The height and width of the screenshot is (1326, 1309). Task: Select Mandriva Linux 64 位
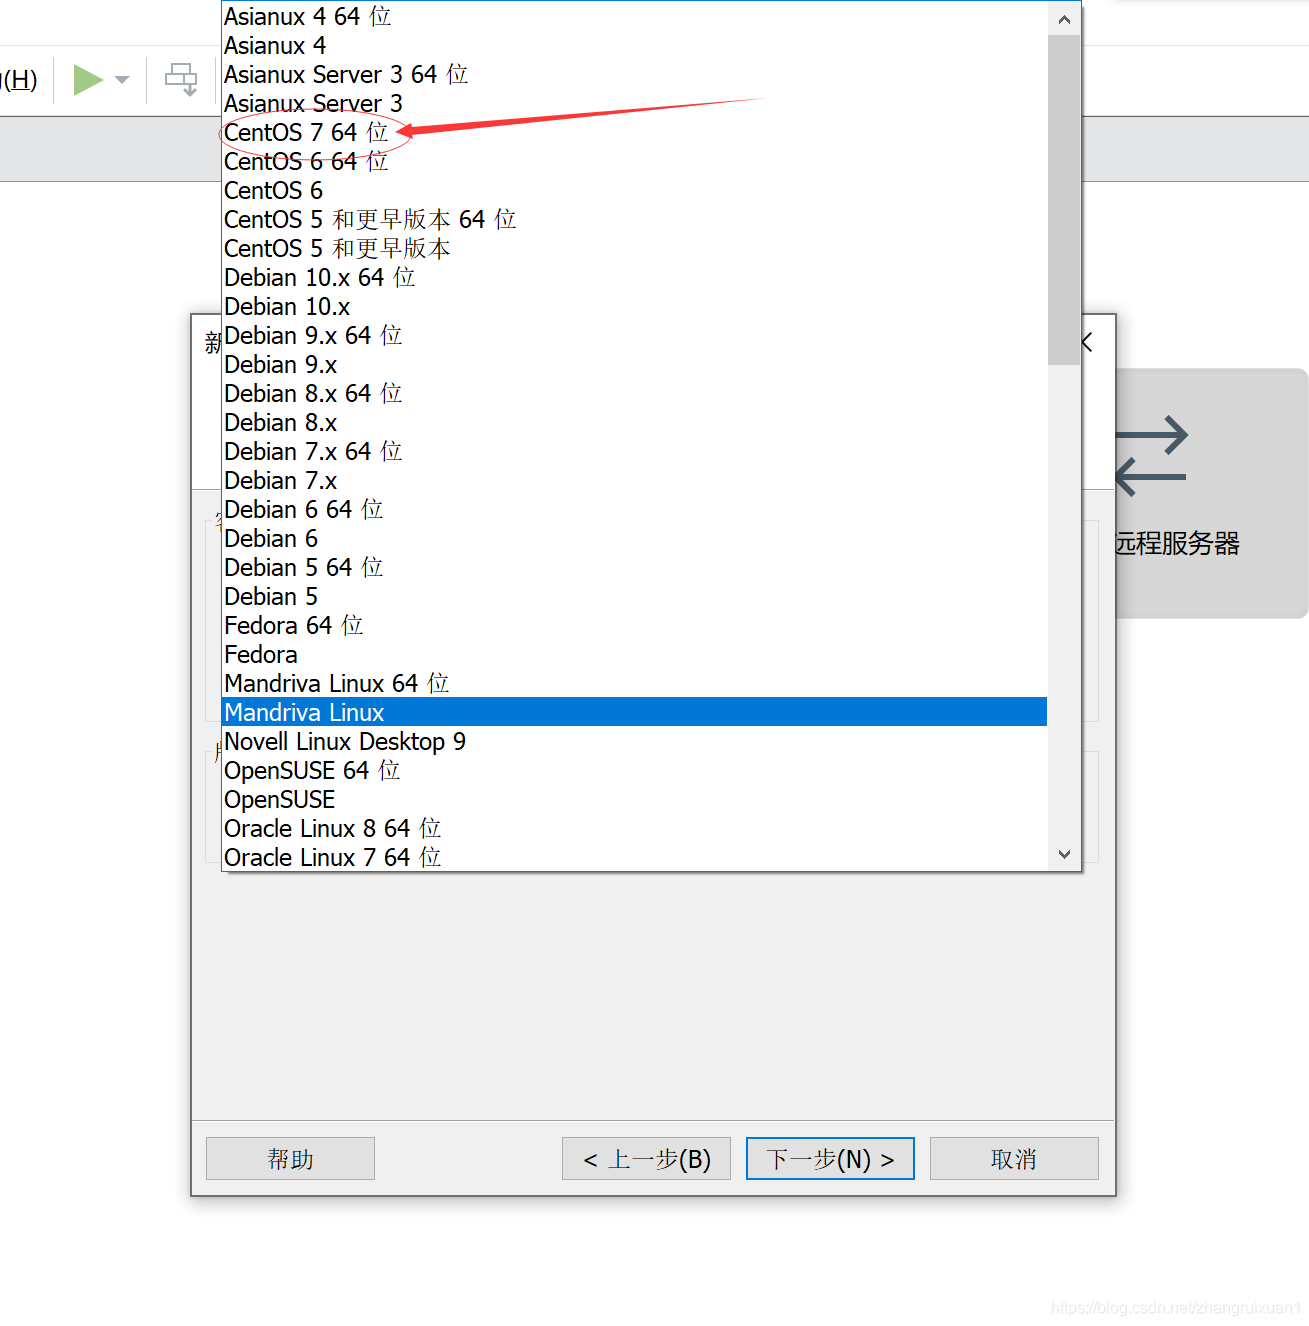tap(634, 684)
